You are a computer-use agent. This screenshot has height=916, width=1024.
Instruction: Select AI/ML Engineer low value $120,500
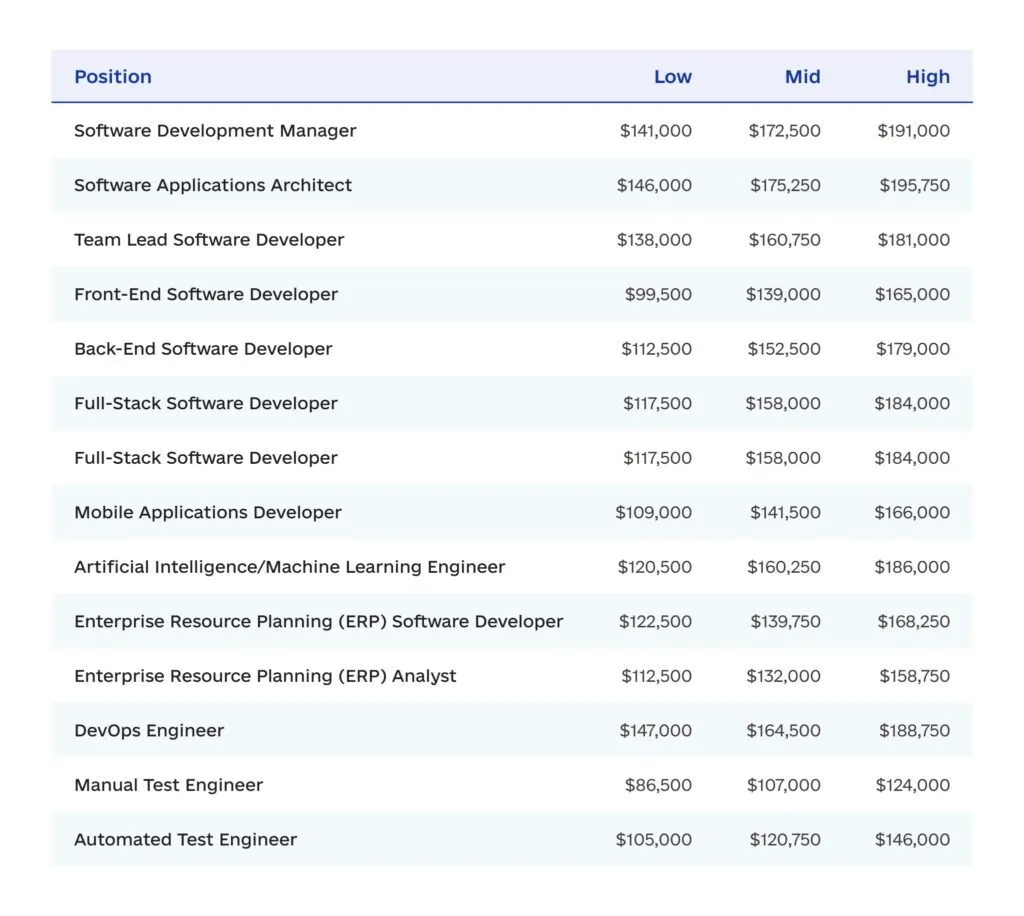[655, 567]
